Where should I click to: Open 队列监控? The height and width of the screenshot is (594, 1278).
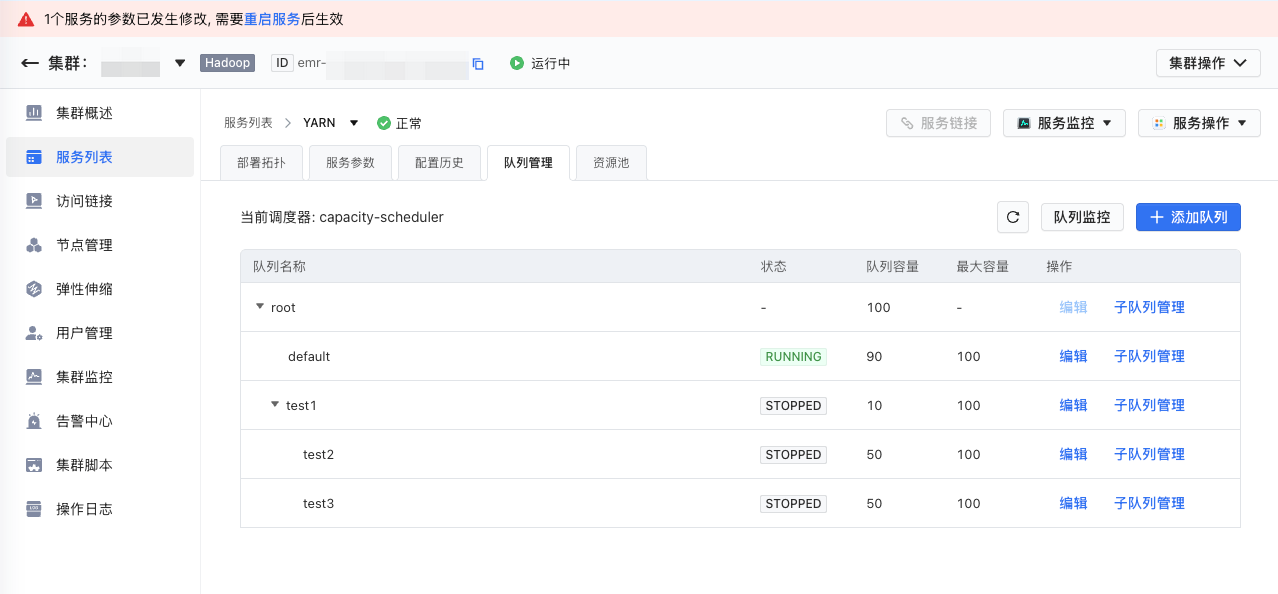coord(1082,217)
